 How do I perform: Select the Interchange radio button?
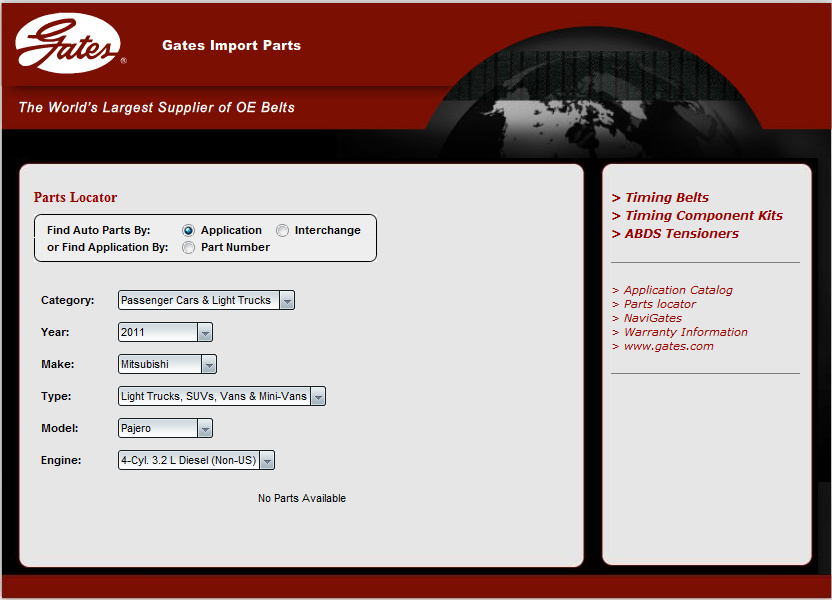282,230
